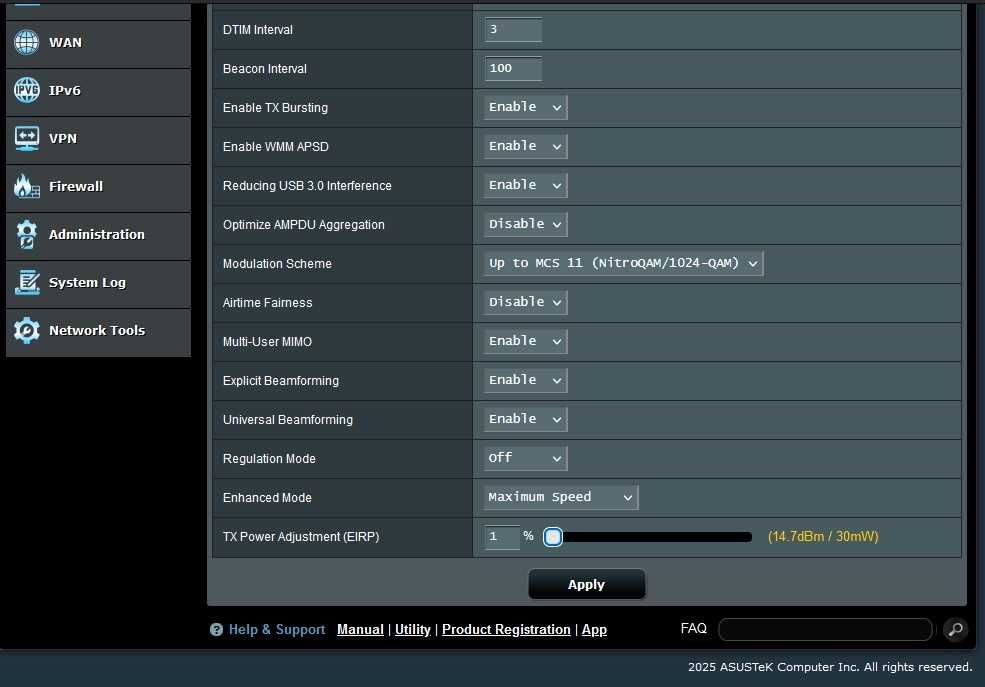
Task: View the System Log page
Action: coord(98,283)
